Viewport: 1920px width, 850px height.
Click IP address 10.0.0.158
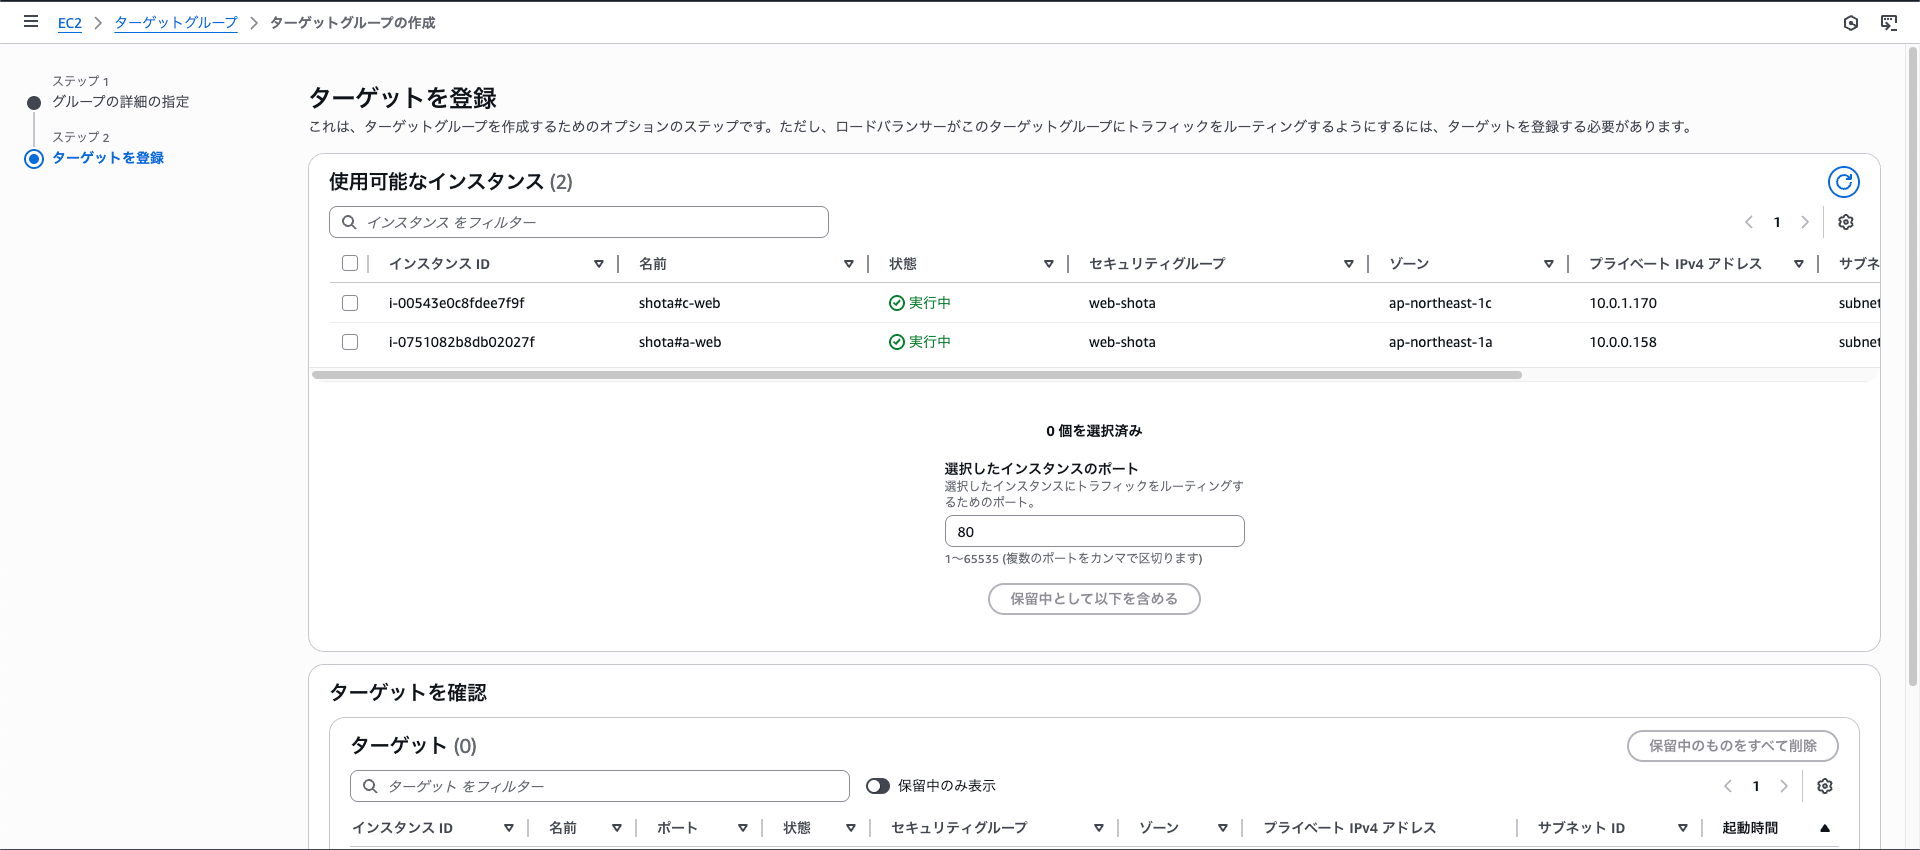click(1623, 342)
